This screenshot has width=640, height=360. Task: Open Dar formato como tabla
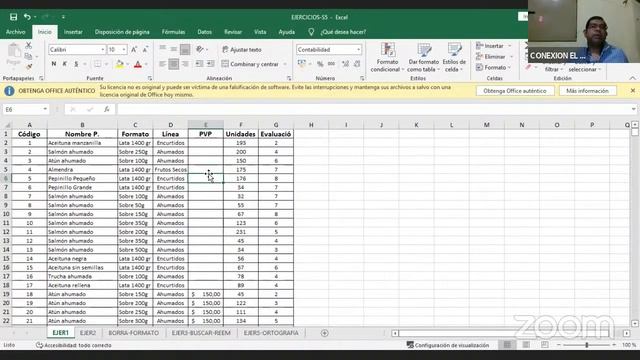[x=424, y=57]
